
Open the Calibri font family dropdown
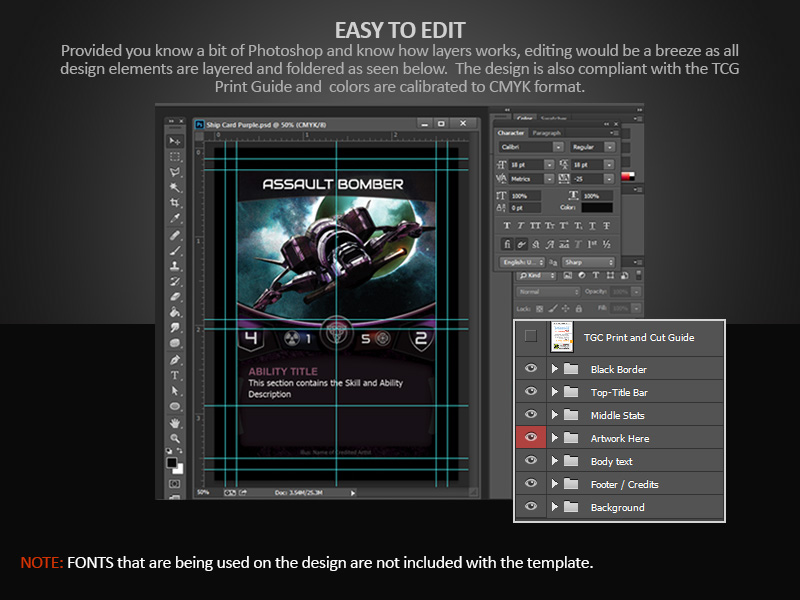pos(558,147)
